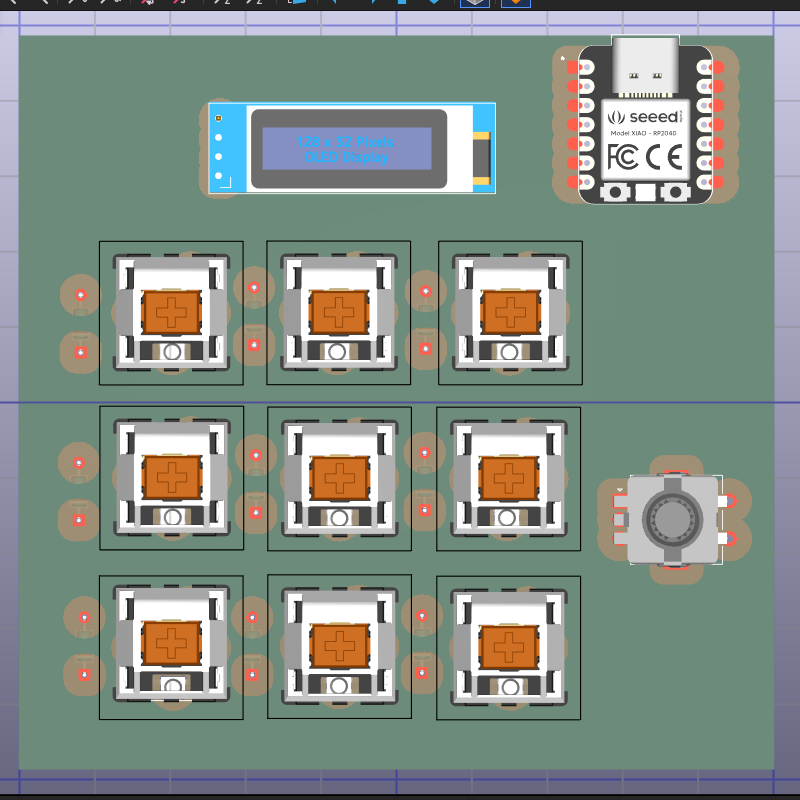Select the rotary encoder knob
Viewport: 800px width, 800px height.
coord(673,519)
